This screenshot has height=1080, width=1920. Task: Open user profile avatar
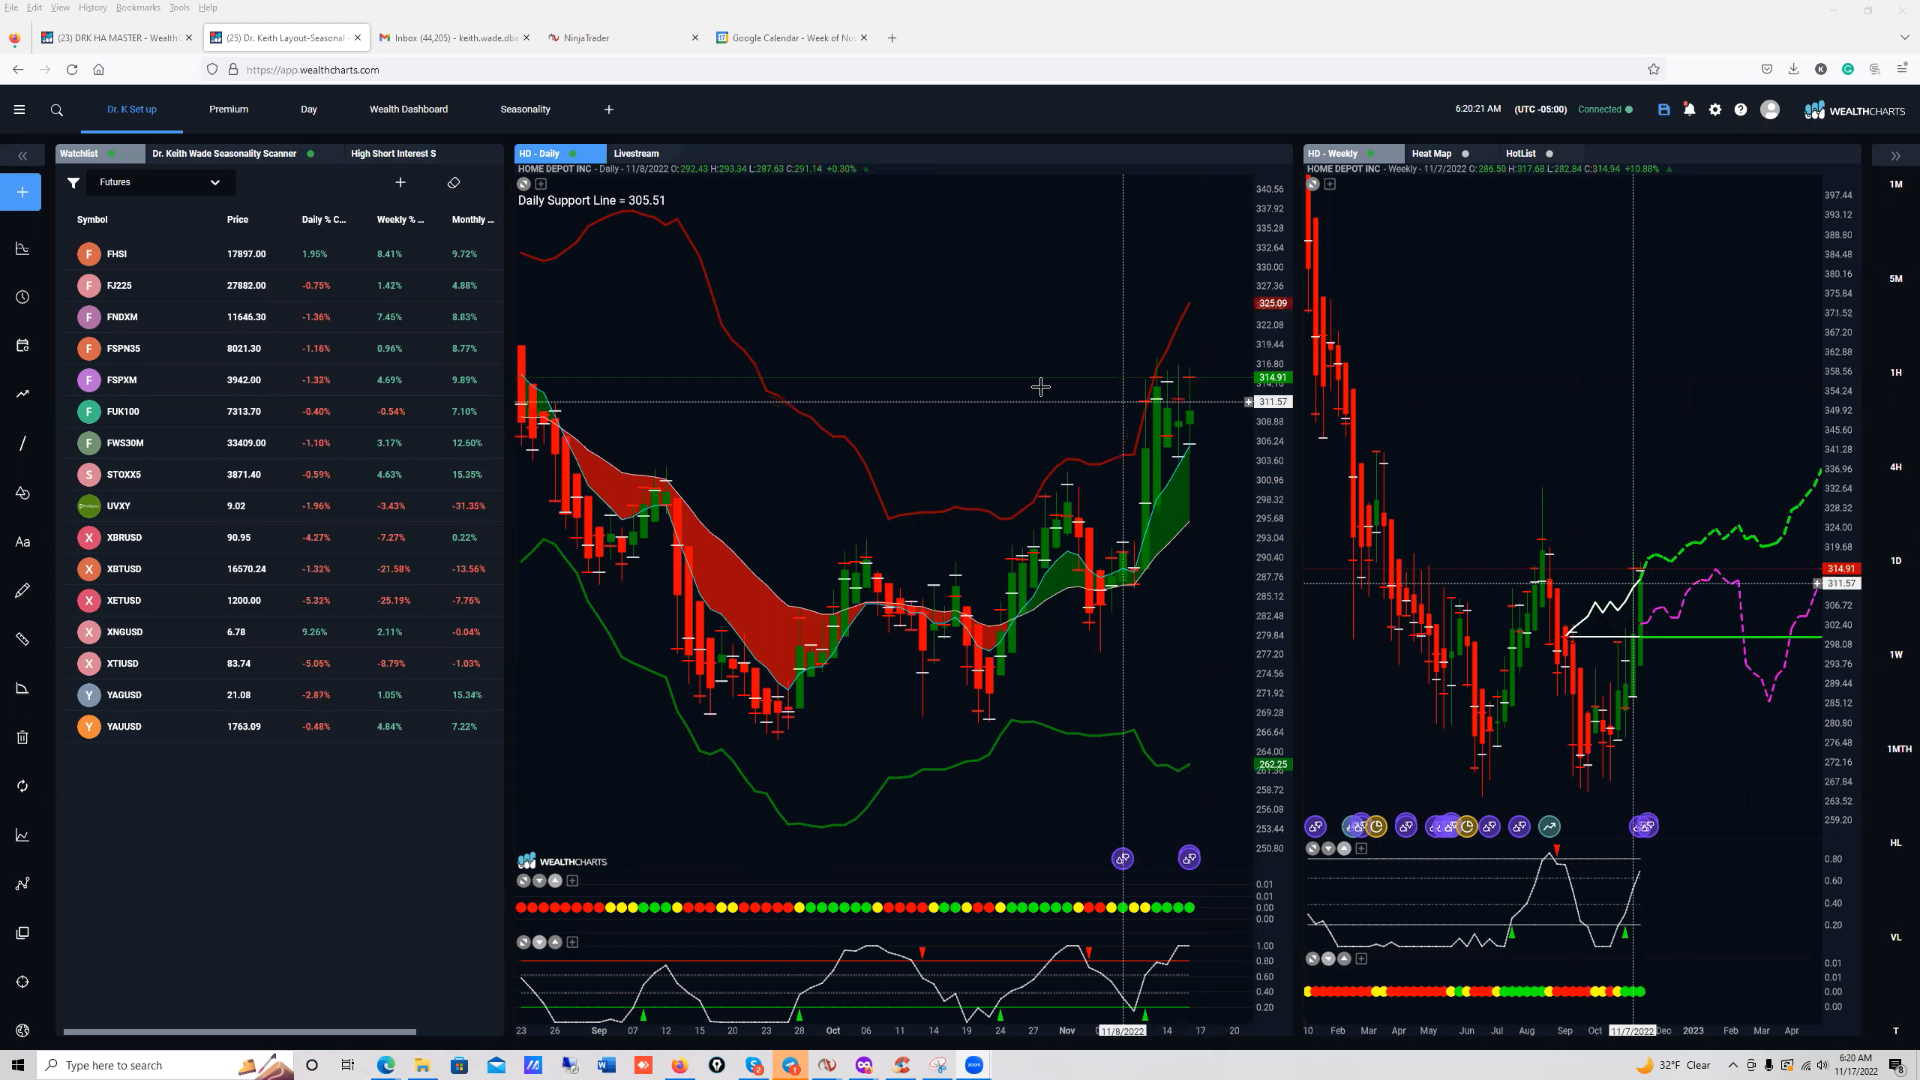(x=1770, y=110)
